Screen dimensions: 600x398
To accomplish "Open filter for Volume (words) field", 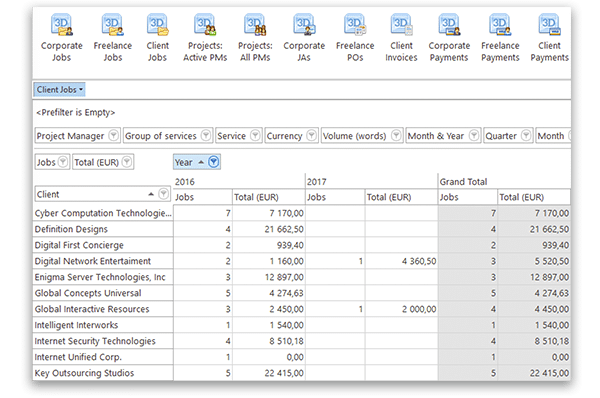I will (396, 135).
